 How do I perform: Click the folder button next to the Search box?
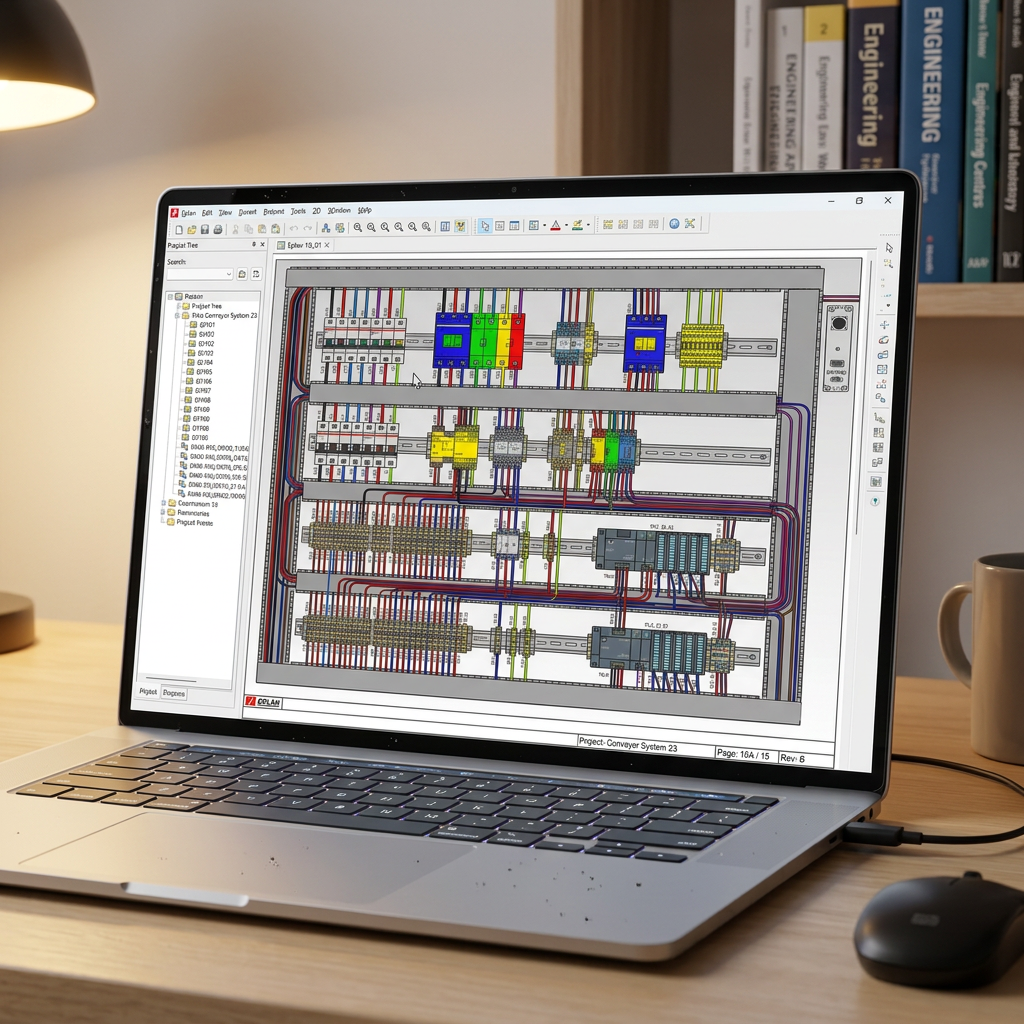[x=242, y=274]
